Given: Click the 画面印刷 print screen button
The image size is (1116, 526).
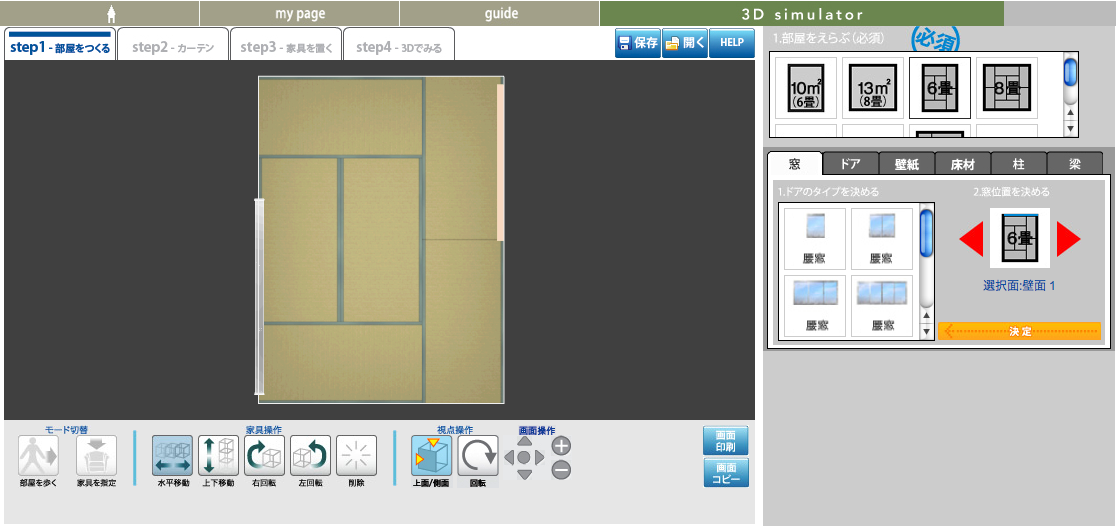Looking at the screenshot, I should (x=726, y=441).
